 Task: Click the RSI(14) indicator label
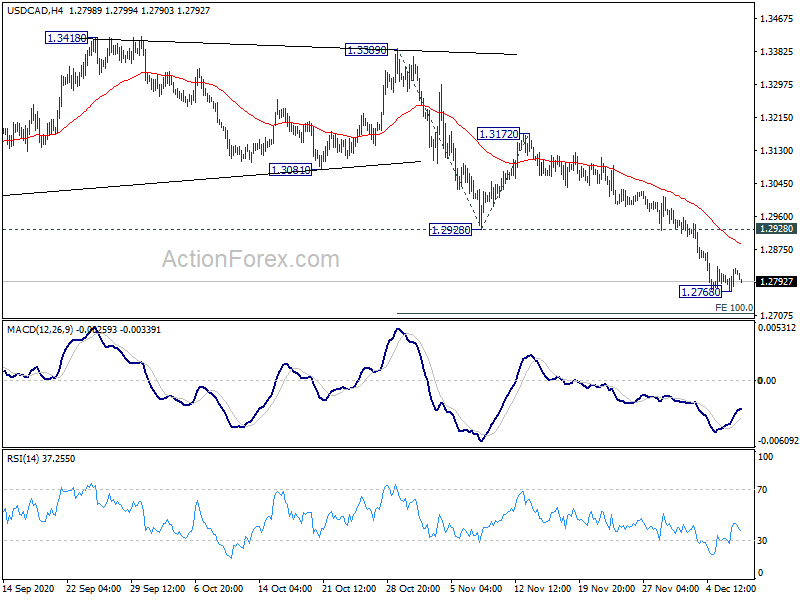[x=23, y=459]
